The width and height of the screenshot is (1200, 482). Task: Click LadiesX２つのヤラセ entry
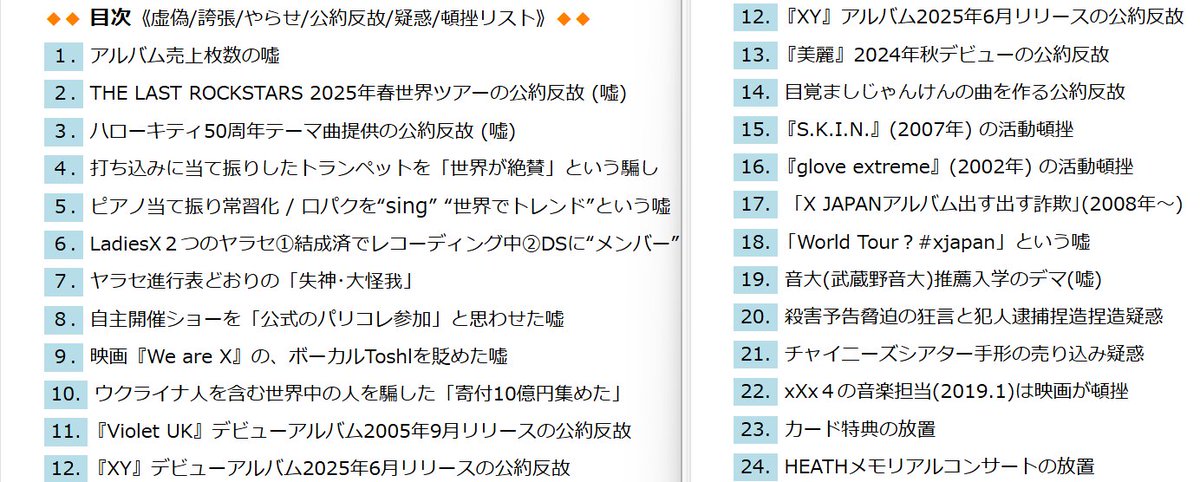(385, 243)
